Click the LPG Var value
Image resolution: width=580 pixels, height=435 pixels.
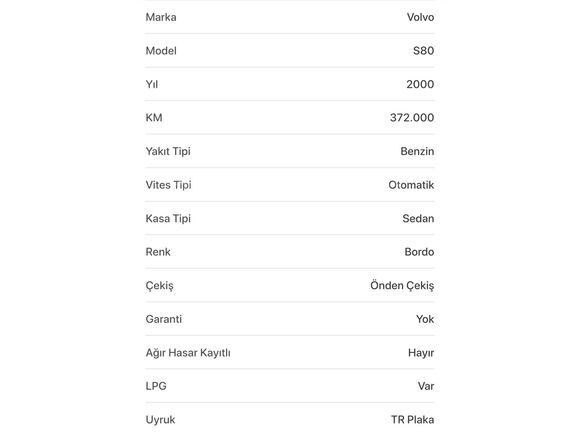(x=426, y=386)
